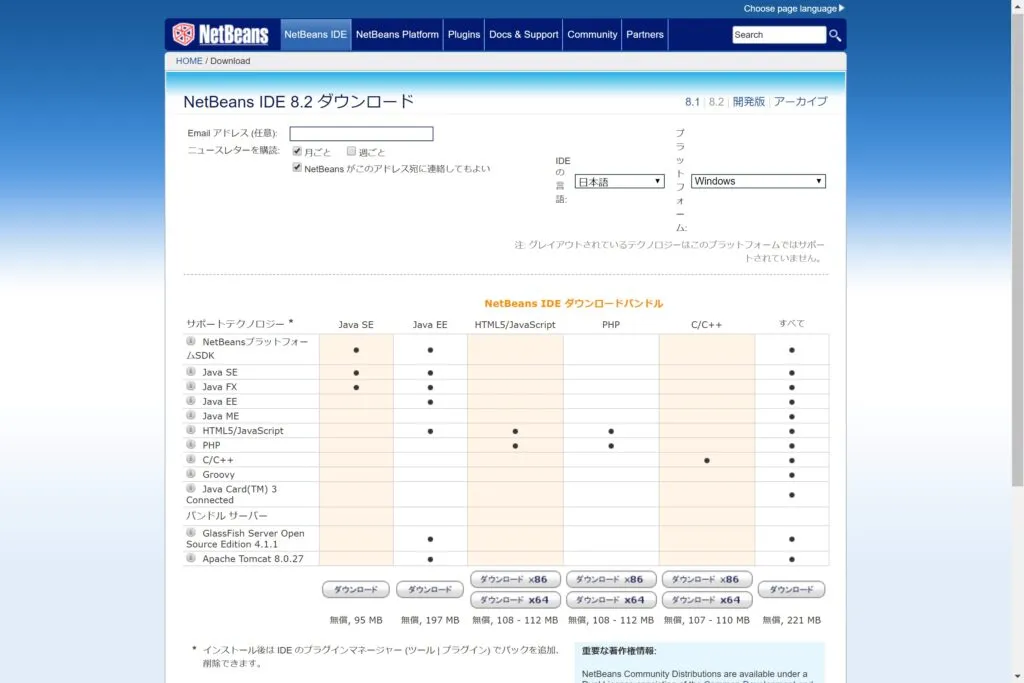
Task: Click the '無償, 197 MB' size text
Action: pyautogui.click(x=430, y=620)
